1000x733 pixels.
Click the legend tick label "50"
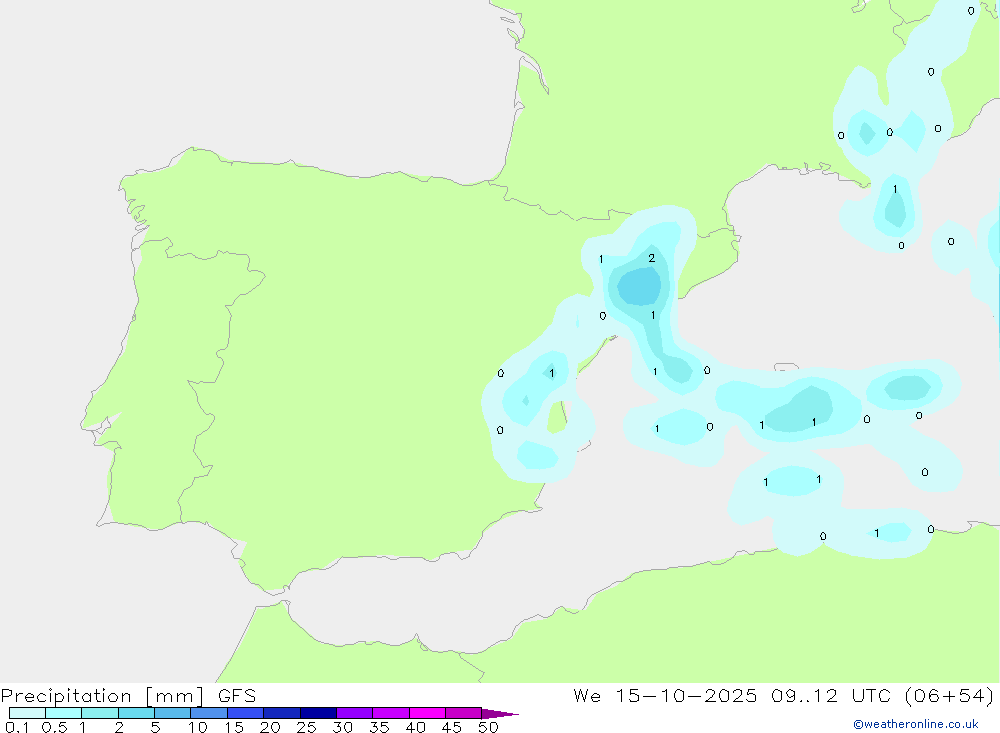(488, 727)
